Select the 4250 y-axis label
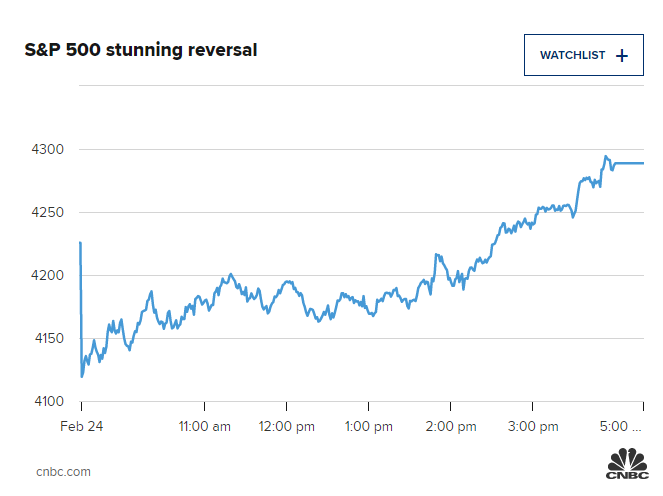This screenshot has width=663, height=496. click(x=49, y=213)
